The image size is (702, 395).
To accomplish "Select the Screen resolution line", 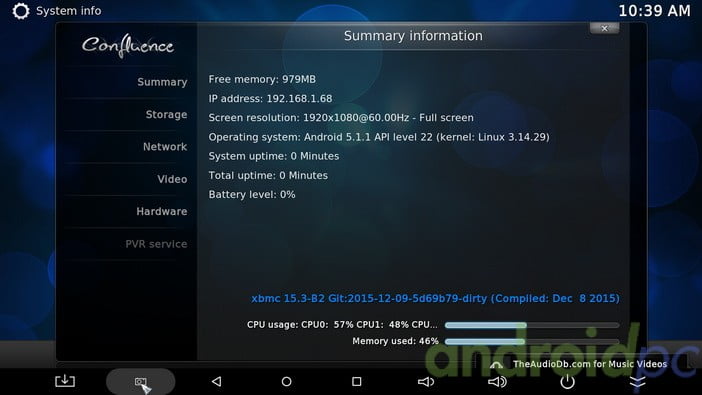I will click(341, 118).
